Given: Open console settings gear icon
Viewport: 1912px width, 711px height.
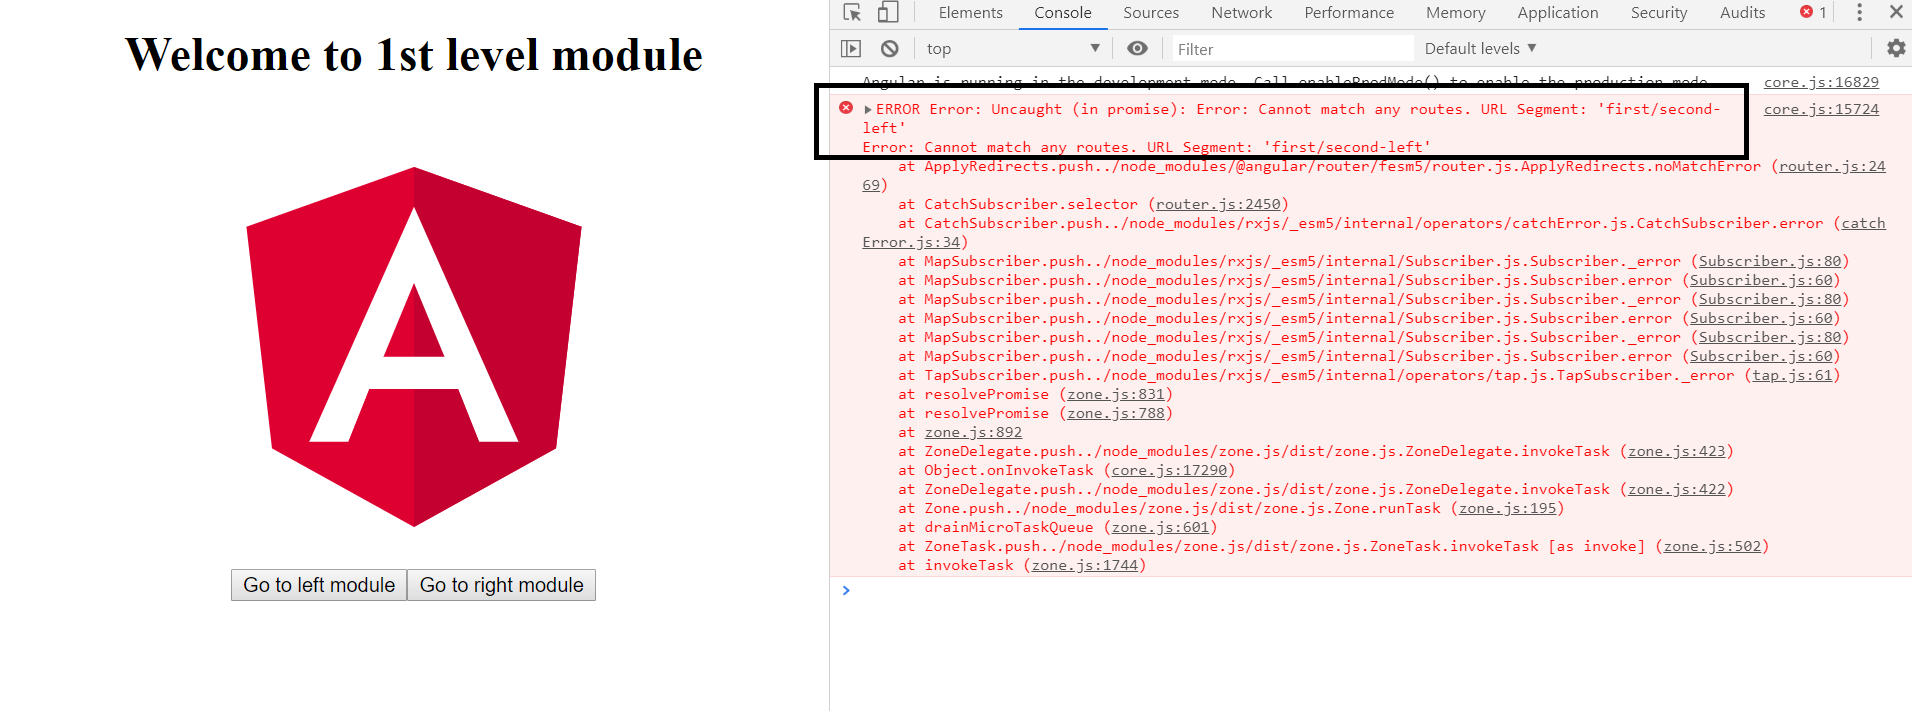Looking at the screenshot, I should (x=1895, y=48).
